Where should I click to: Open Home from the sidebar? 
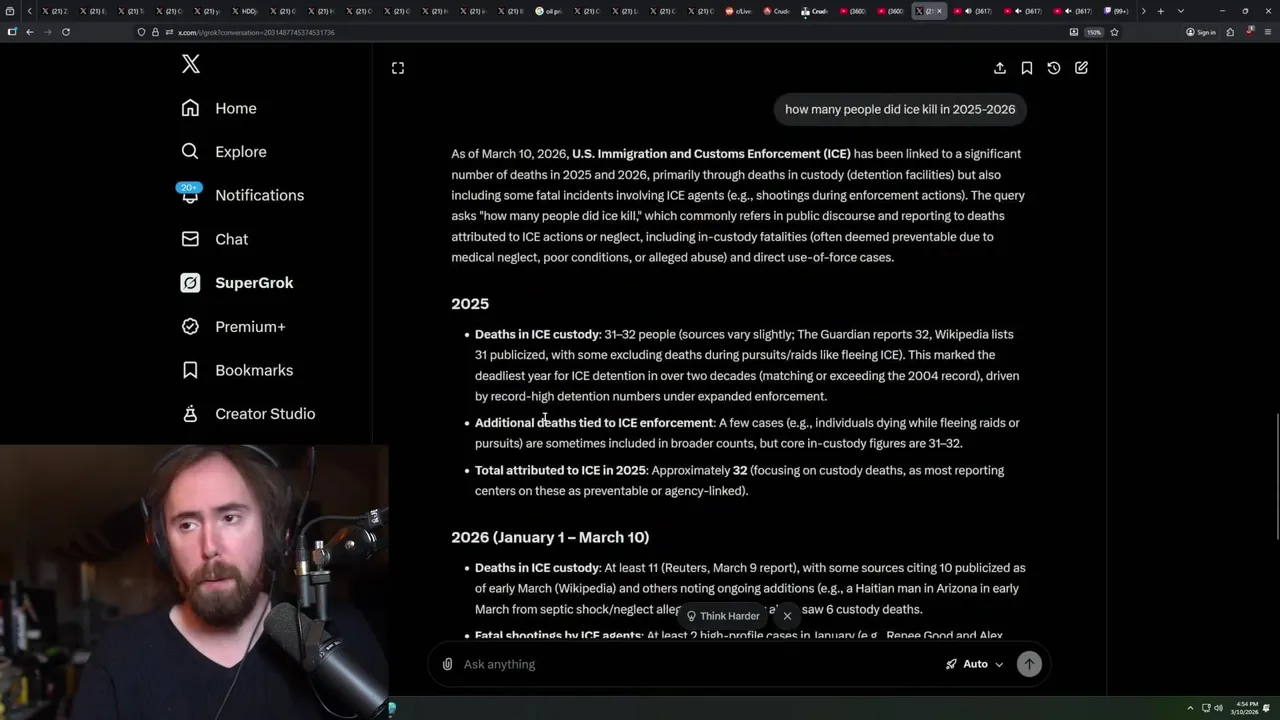pos(236,108)
